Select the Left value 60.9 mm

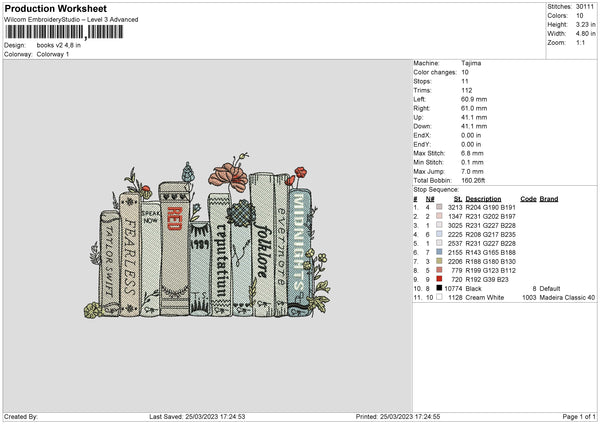[474, 99]
